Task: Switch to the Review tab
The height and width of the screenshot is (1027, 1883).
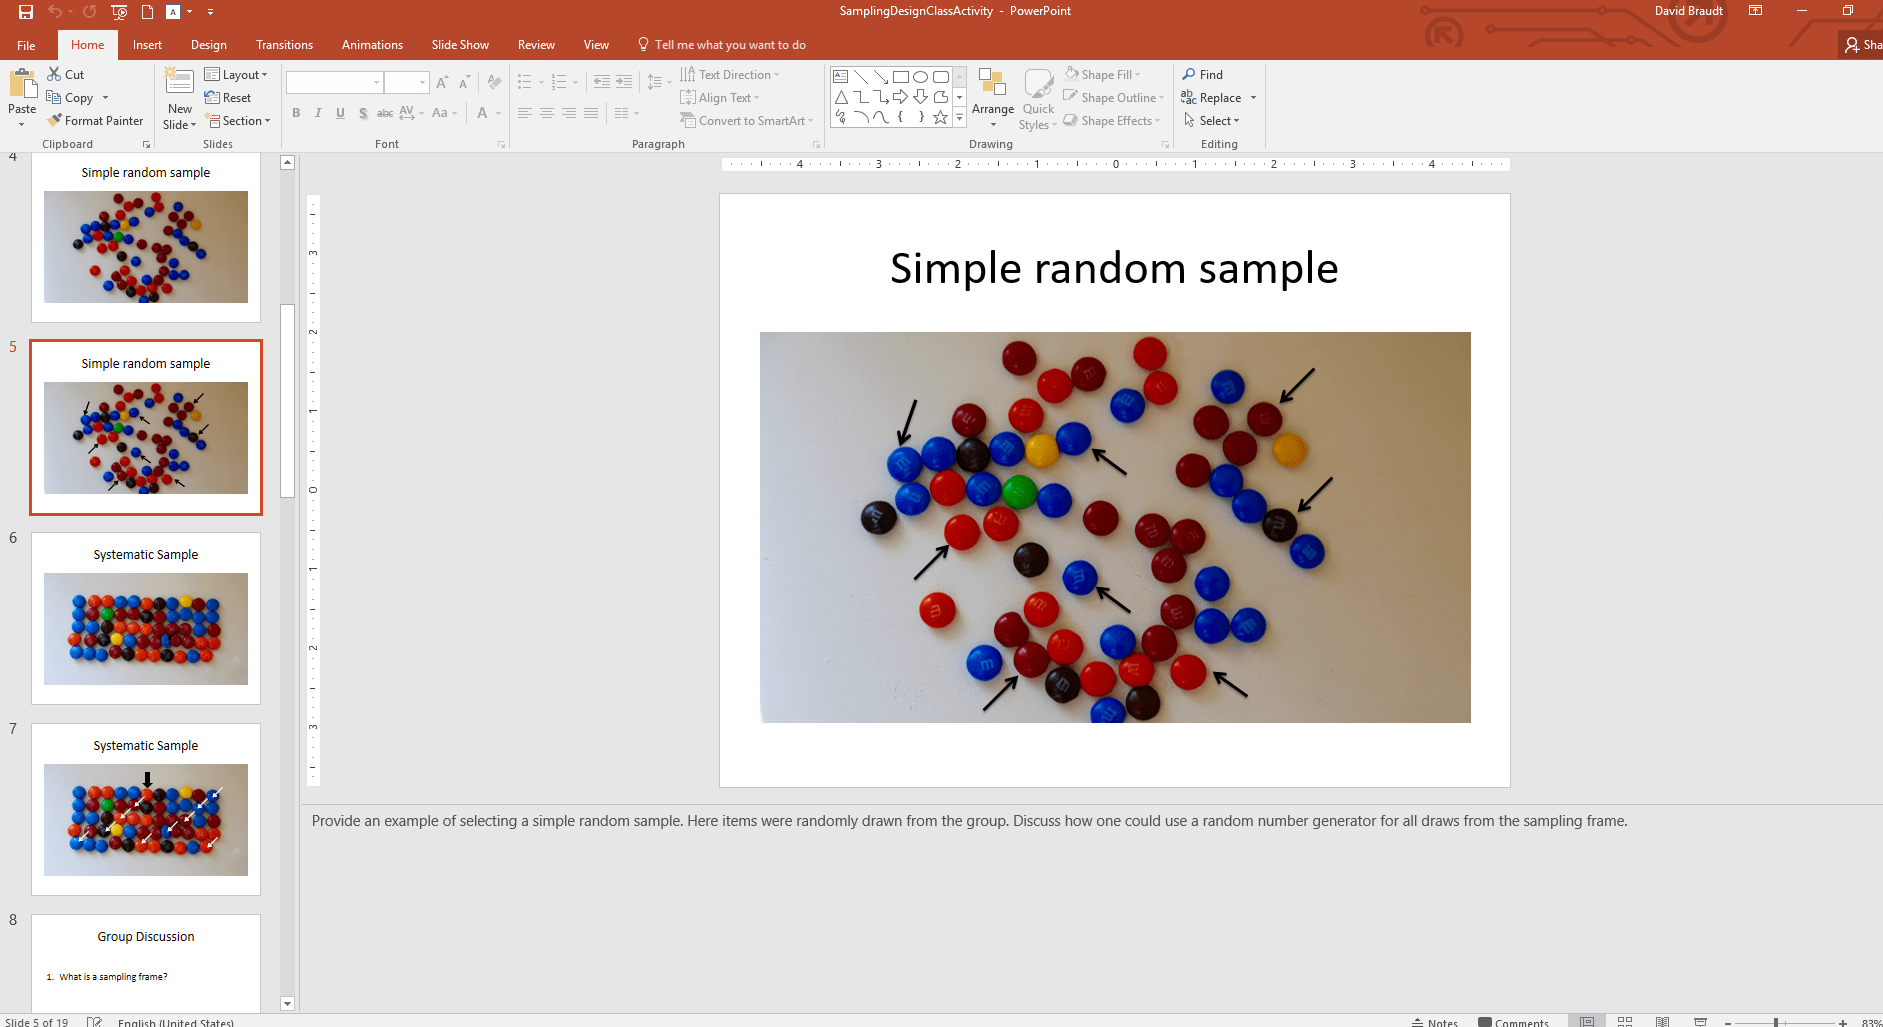Action: [536, 45]
